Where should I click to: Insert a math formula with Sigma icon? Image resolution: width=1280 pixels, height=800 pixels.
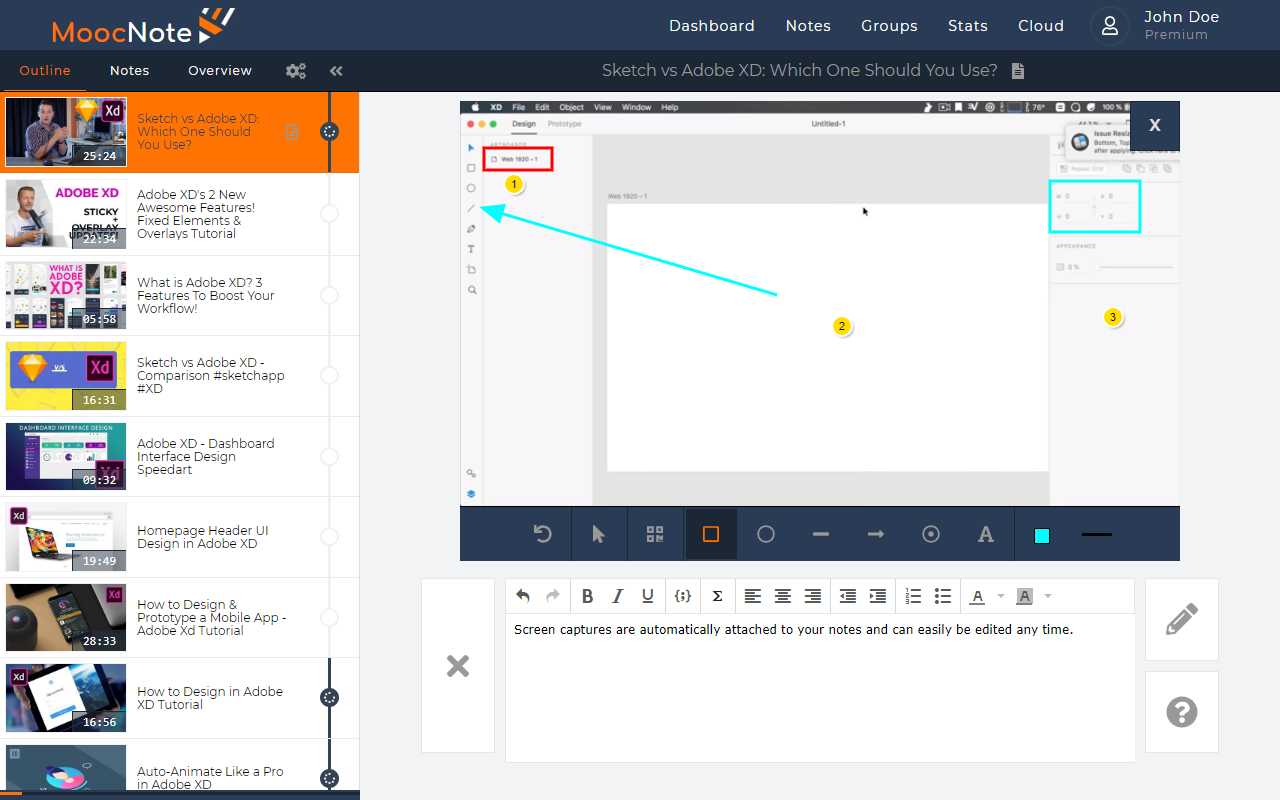pos(717,596)
